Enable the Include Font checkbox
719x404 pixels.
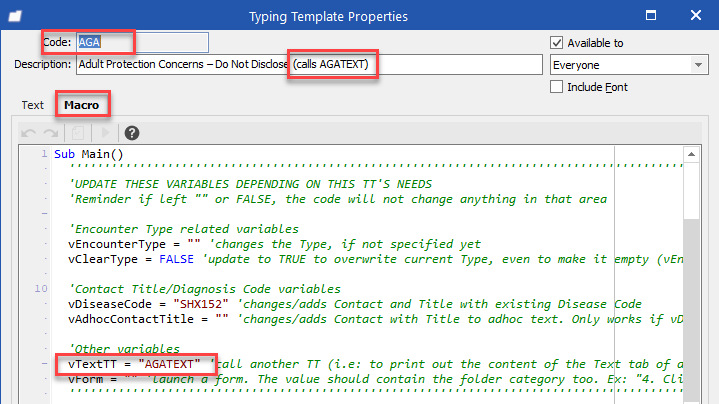click(556, 87)
